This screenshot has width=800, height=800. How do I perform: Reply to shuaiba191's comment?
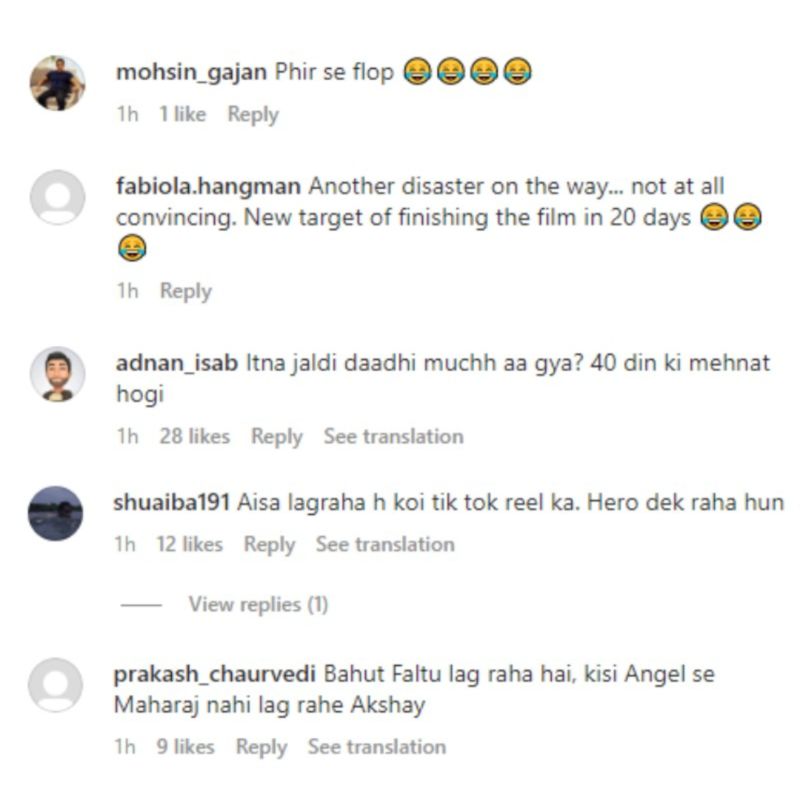coord(269,545)
